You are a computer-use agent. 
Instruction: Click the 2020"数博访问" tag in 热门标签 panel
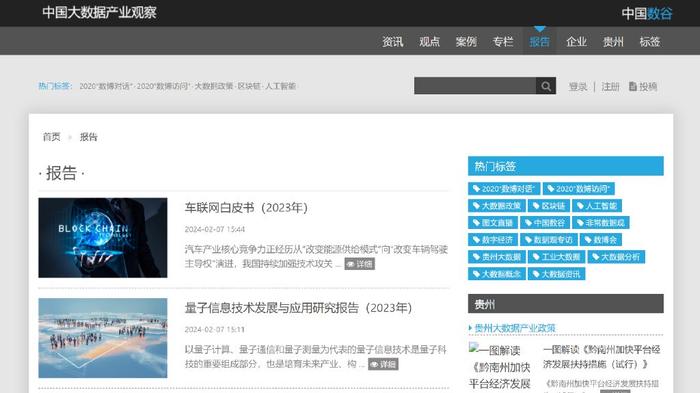pos(579,189)
